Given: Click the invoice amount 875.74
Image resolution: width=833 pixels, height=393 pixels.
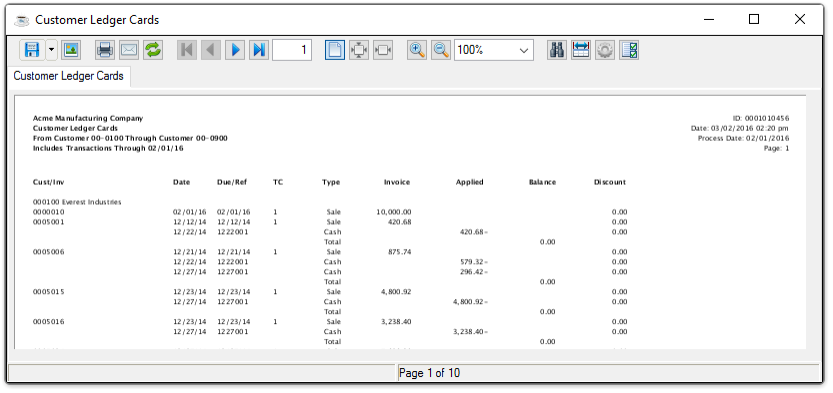Looking at the screenshot, I should (400, 252).
